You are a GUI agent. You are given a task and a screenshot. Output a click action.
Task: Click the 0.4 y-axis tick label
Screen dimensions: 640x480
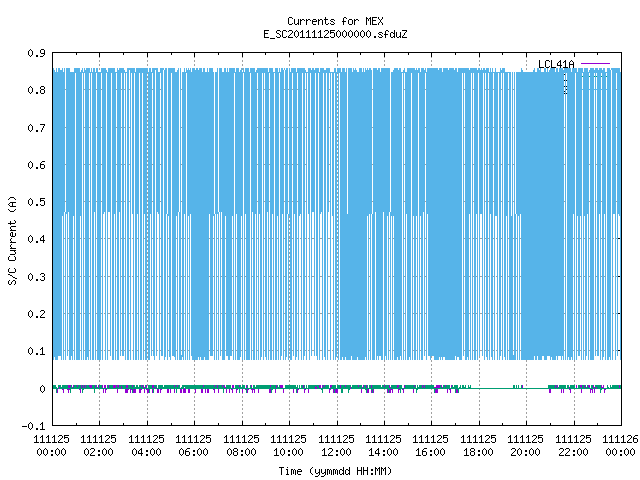[x=37, y=239]
